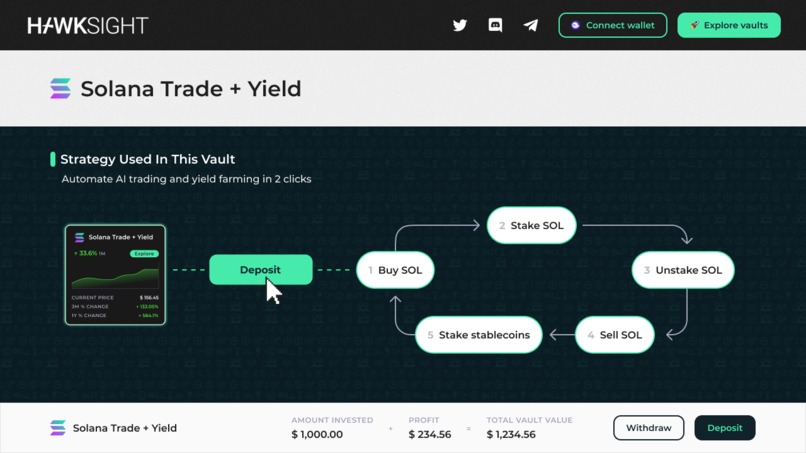The image size is (806, 453).
Task: Click the green Deposit button in diagram
Action: coord(261,269)
